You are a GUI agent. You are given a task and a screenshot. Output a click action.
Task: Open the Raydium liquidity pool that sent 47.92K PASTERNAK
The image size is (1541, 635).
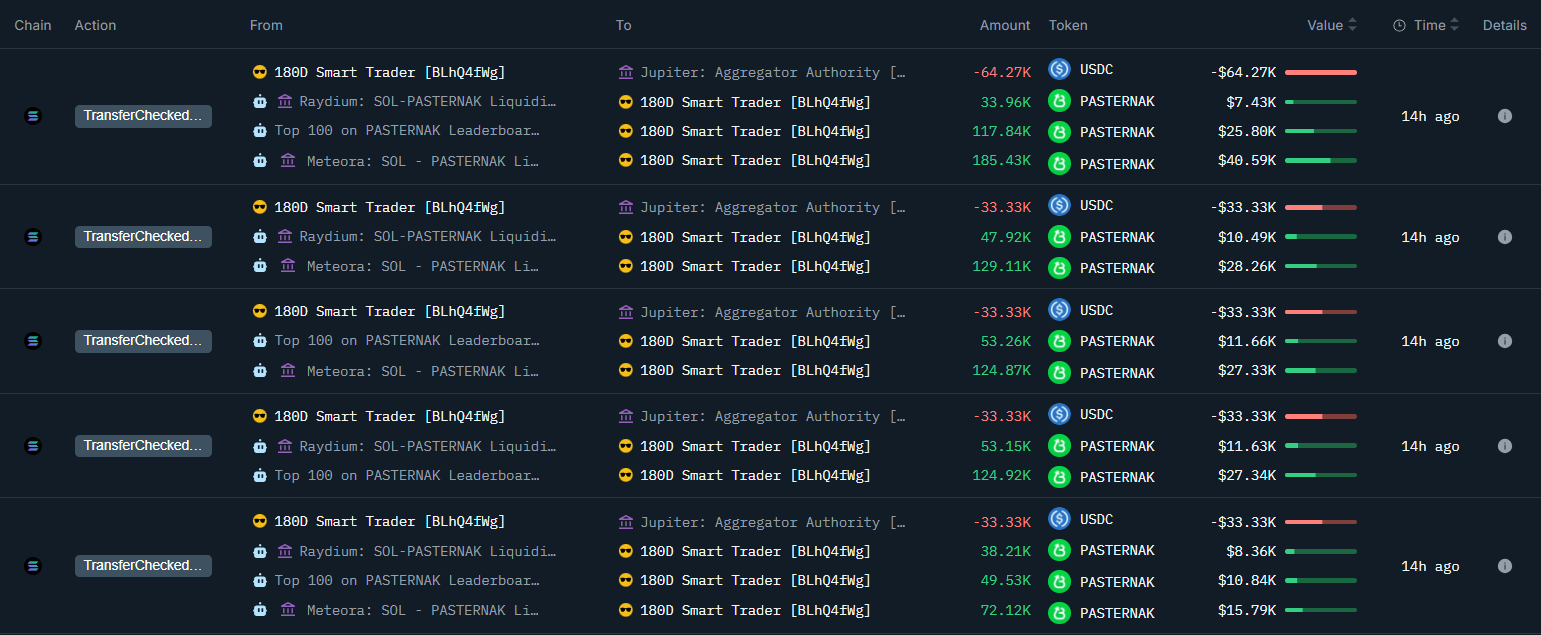(428, 237)
